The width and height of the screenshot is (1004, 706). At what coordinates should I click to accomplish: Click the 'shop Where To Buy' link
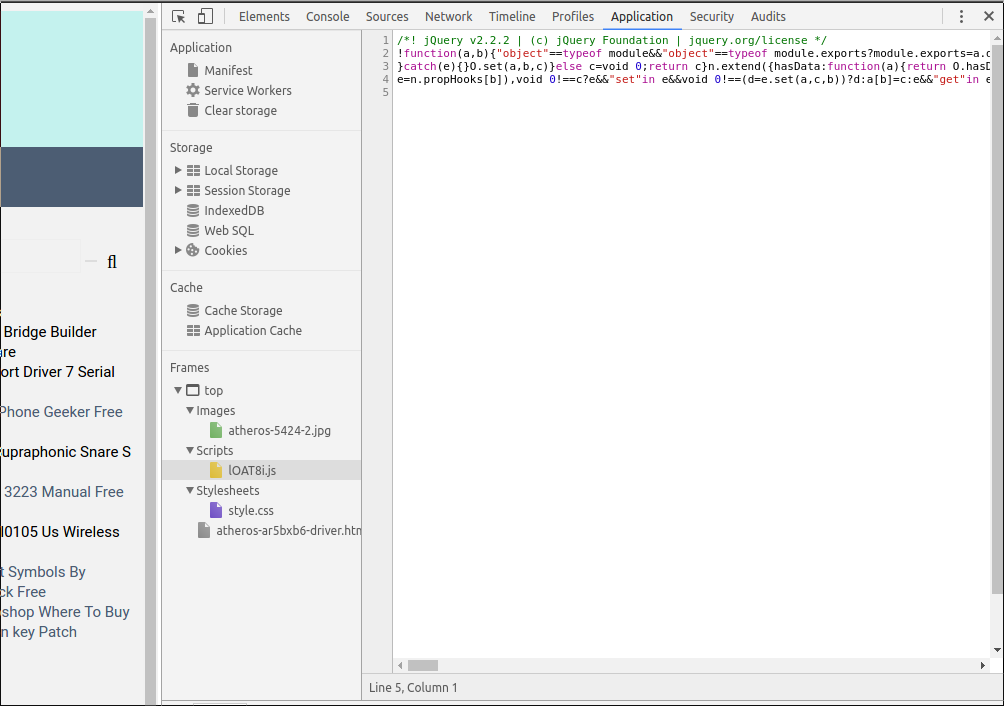pyautogui.click(x=65, y=612)
